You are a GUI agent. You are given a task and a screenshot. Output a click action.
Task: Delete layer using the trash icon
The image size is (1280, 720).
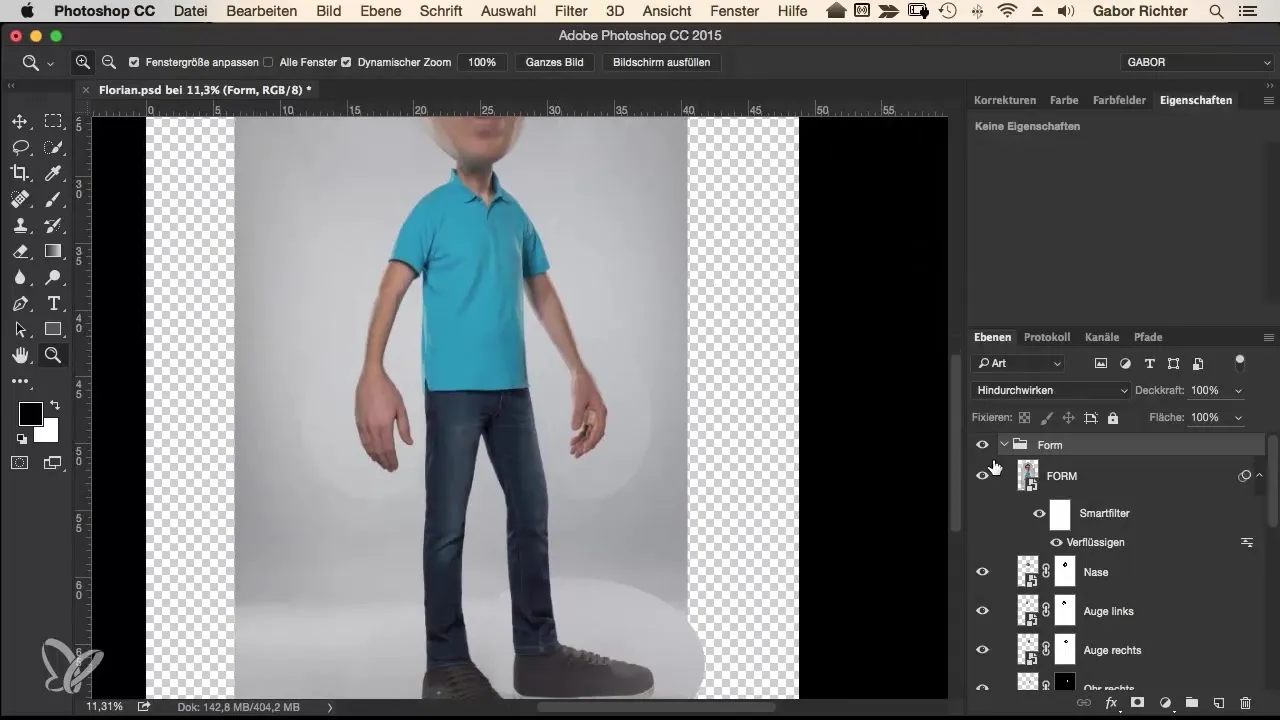(x=1245, y=703)
